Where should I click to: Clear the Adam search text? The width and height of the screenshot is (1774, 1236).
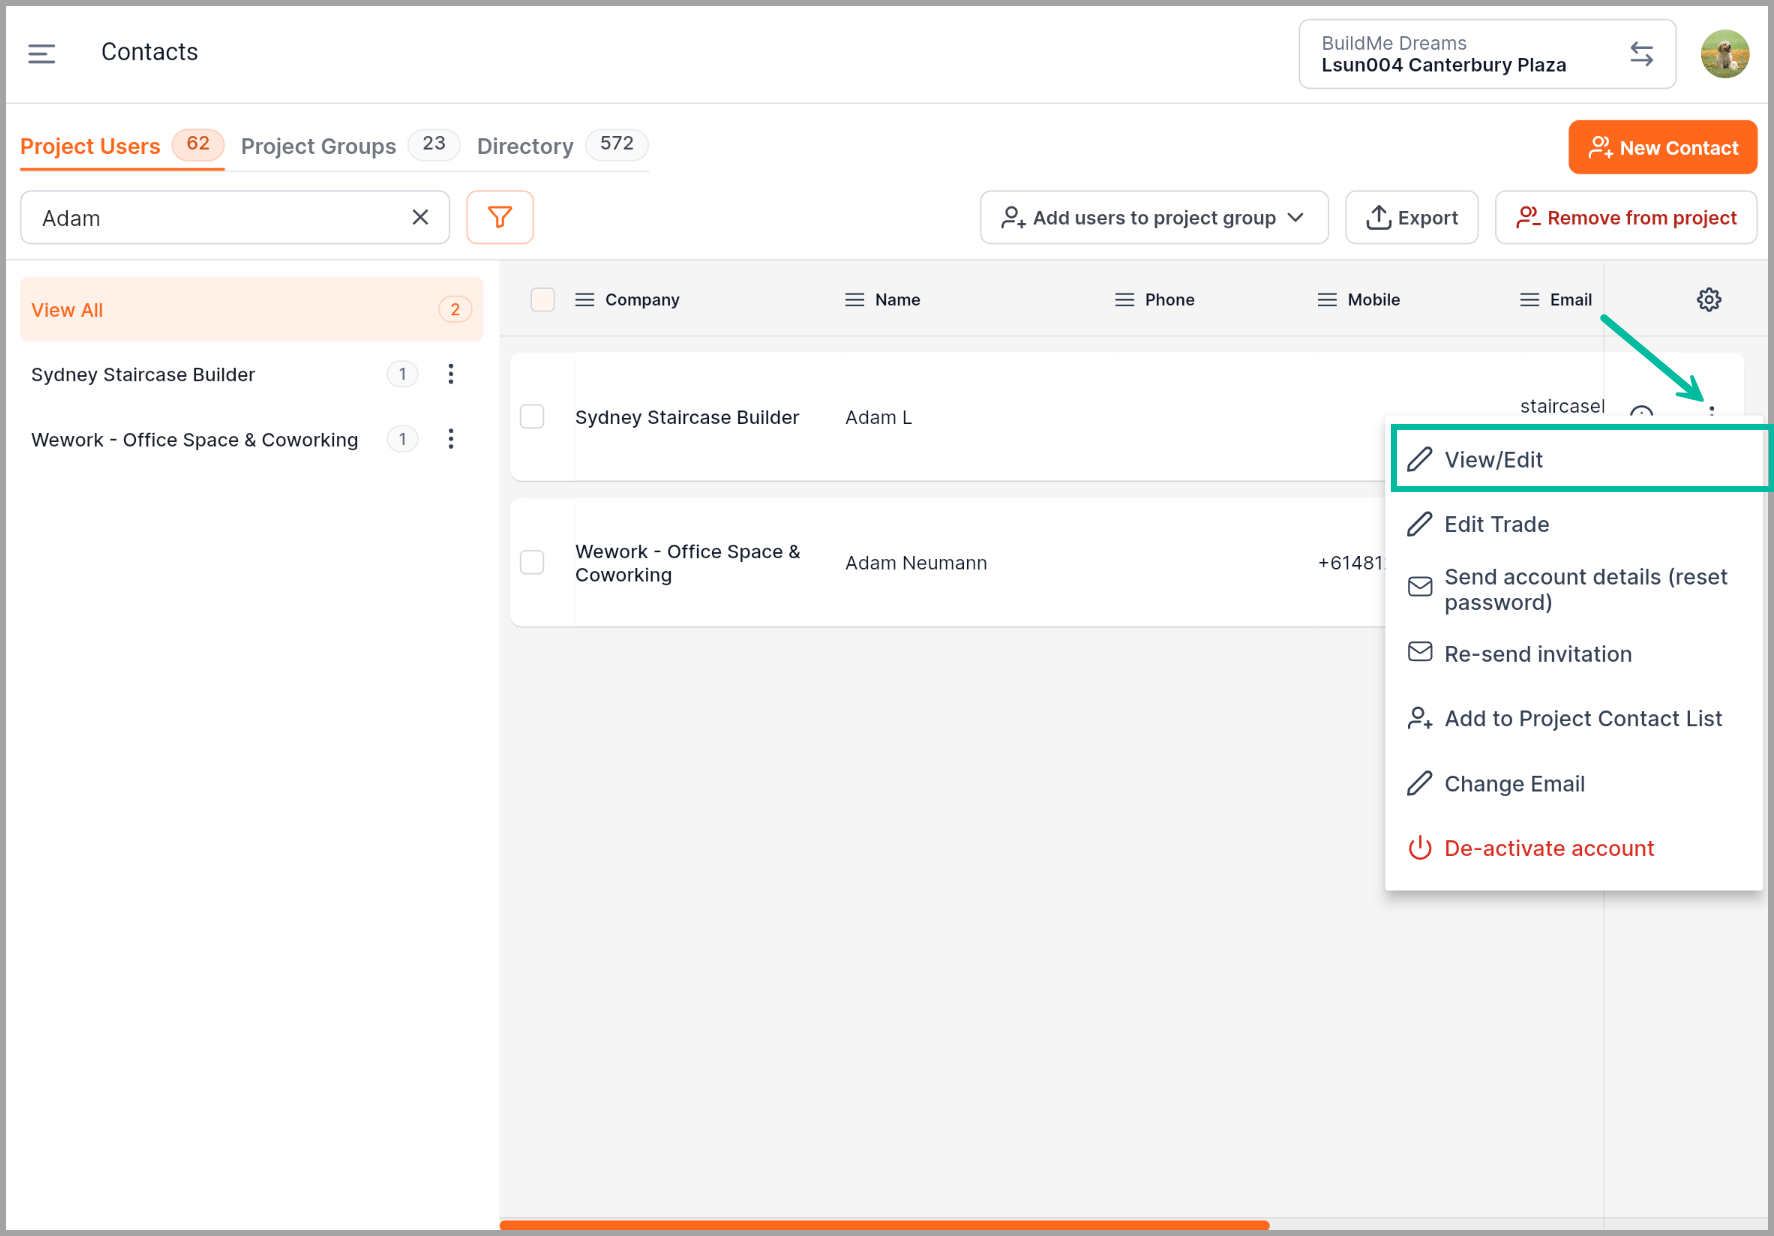[x=420, y=217]
